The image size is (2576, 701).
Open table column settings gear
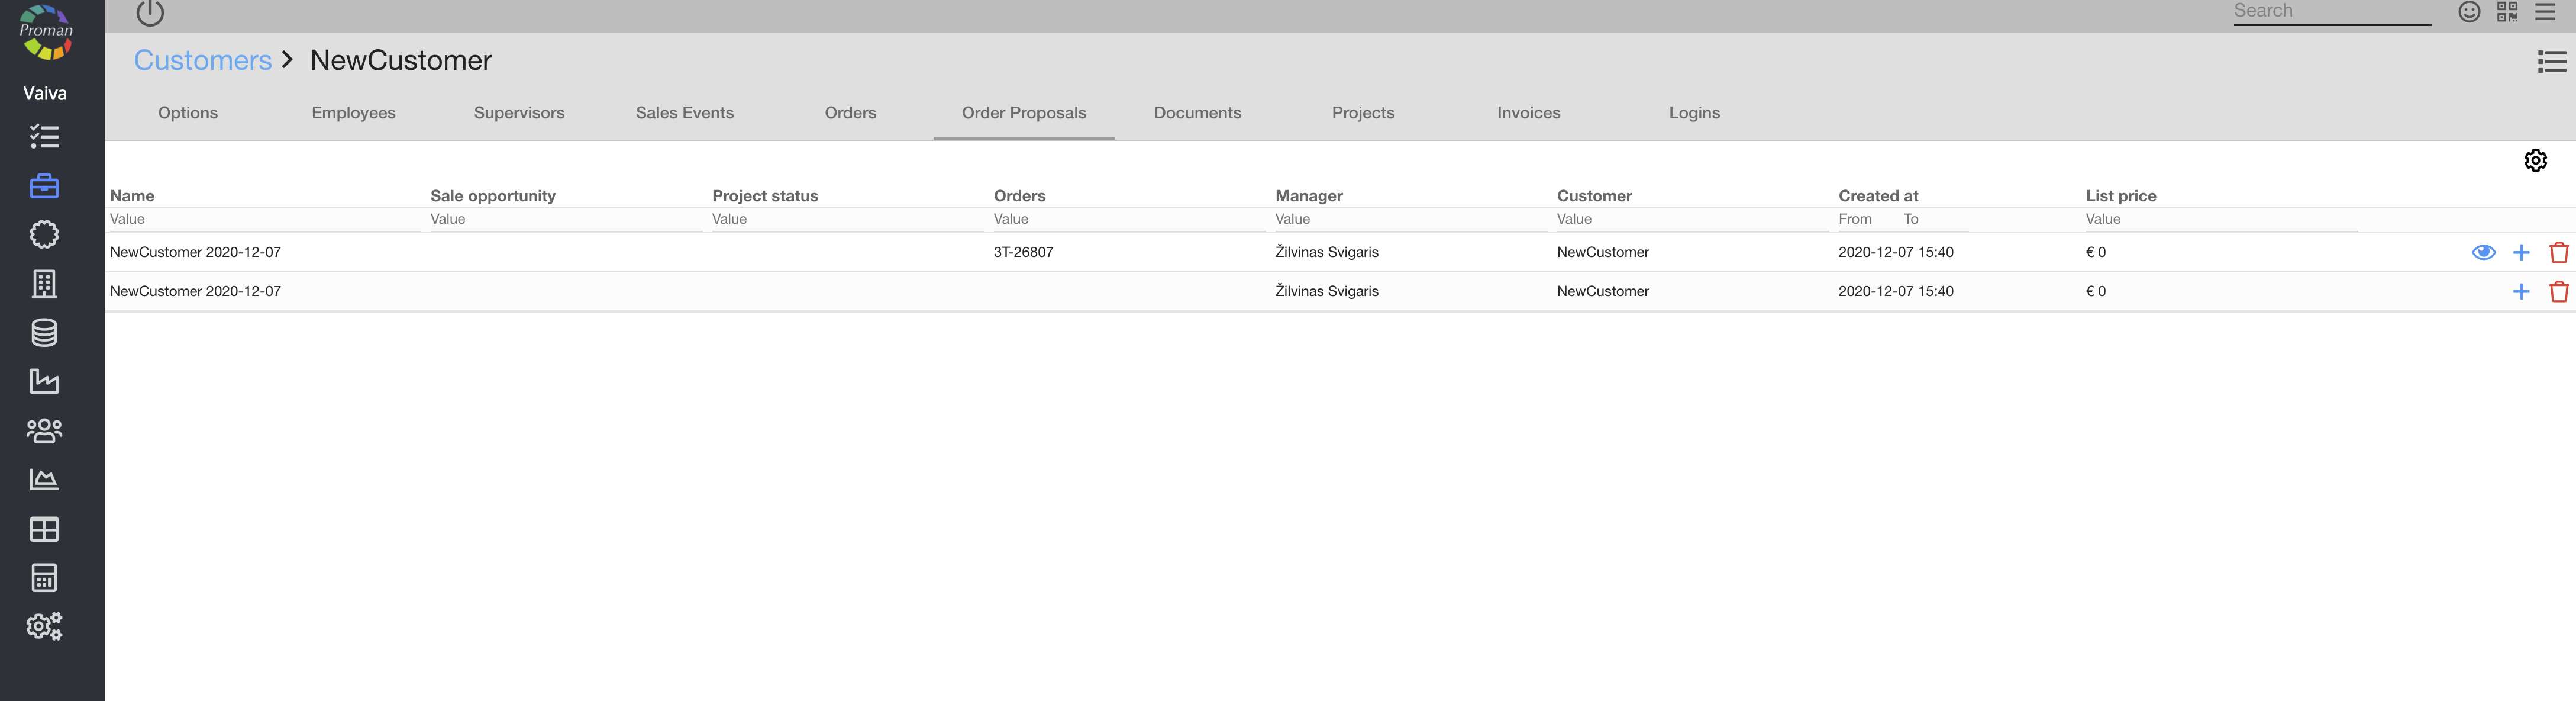(2535, 160)
